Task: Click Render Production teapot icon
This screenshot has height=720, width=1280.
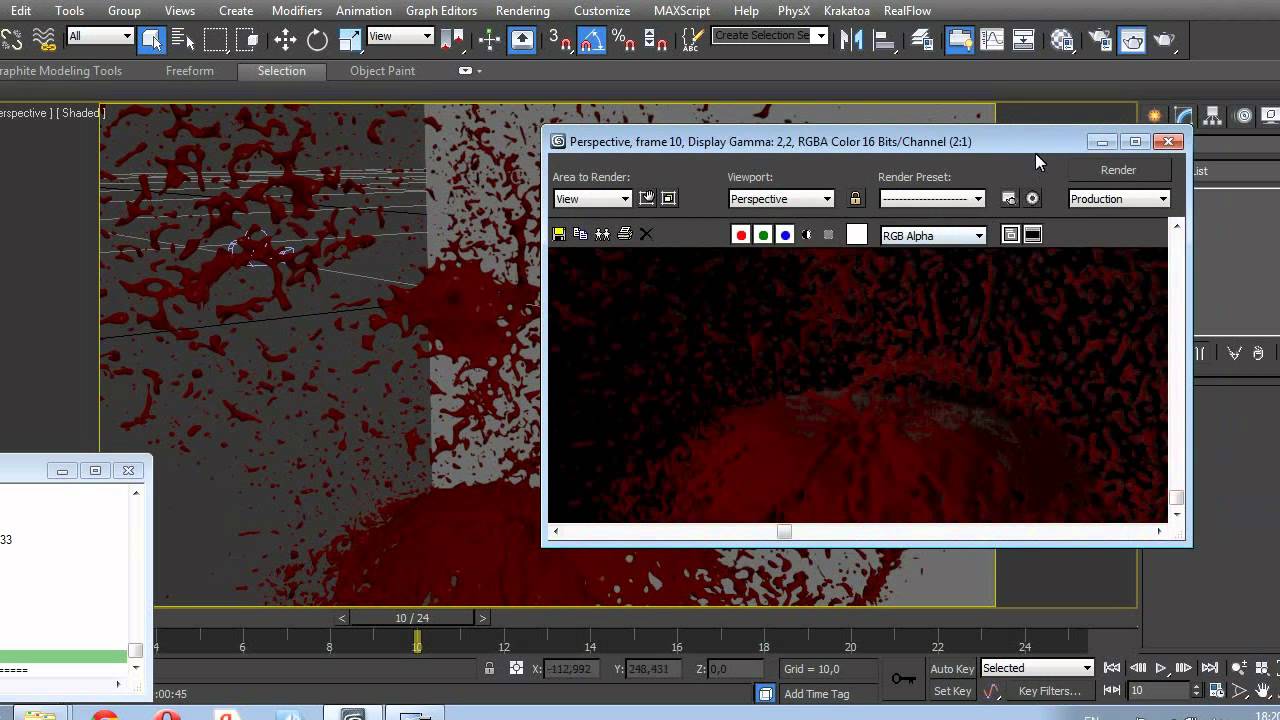Action: tap(1164, 39)
